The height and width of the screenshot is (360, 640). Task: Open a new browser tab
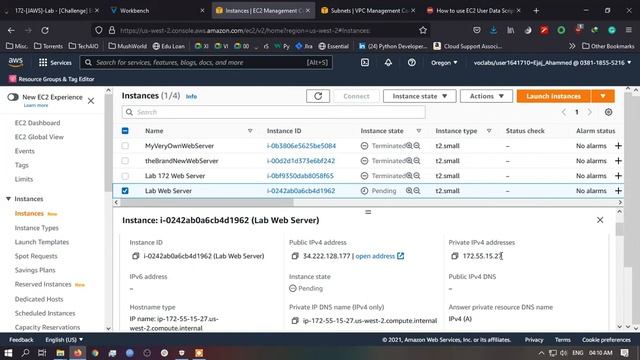(x=536, y=11)
